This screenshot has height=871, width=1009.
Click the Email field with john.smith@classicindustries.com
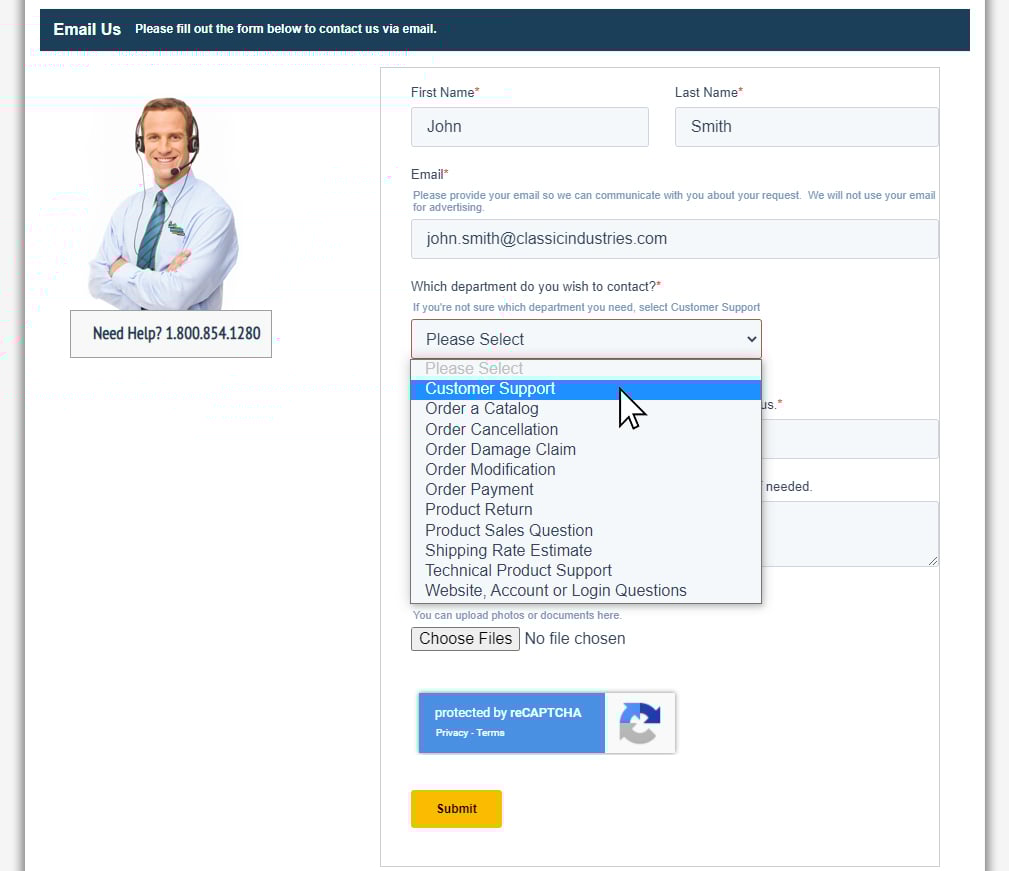674,239
